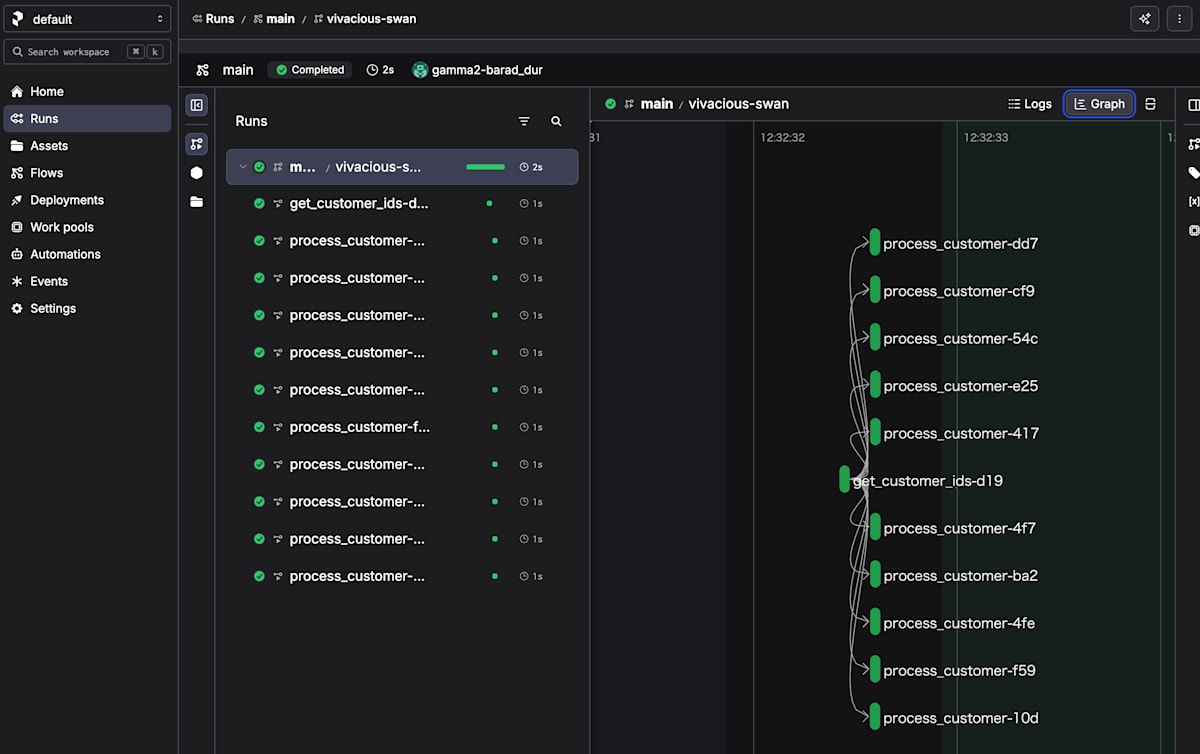Viewport: 1200px width, 754px height.
Task: Open the get_customer_ids task run row
Action: point(358,204)
